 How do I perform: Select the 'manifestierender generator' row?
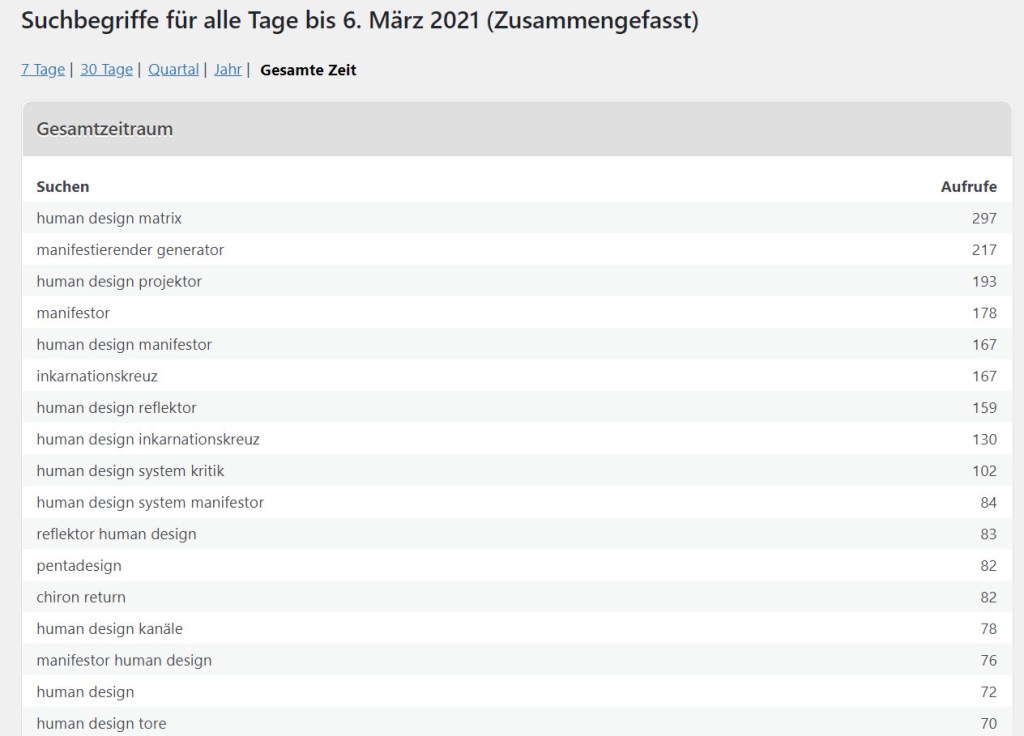coord(130,250)
